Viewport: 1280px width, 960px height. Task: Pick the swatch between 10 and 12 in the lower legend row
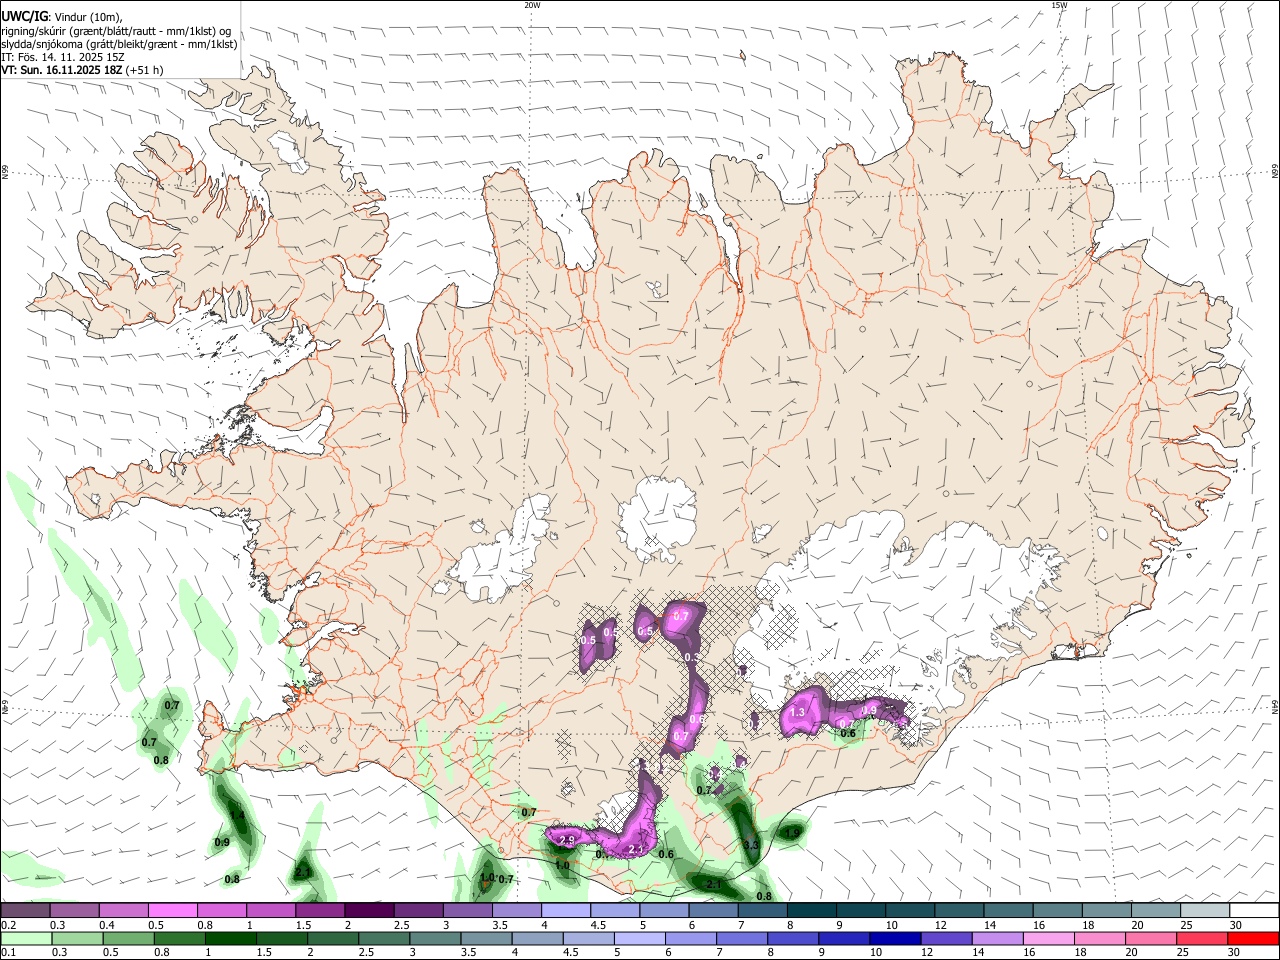coord(894,939)
